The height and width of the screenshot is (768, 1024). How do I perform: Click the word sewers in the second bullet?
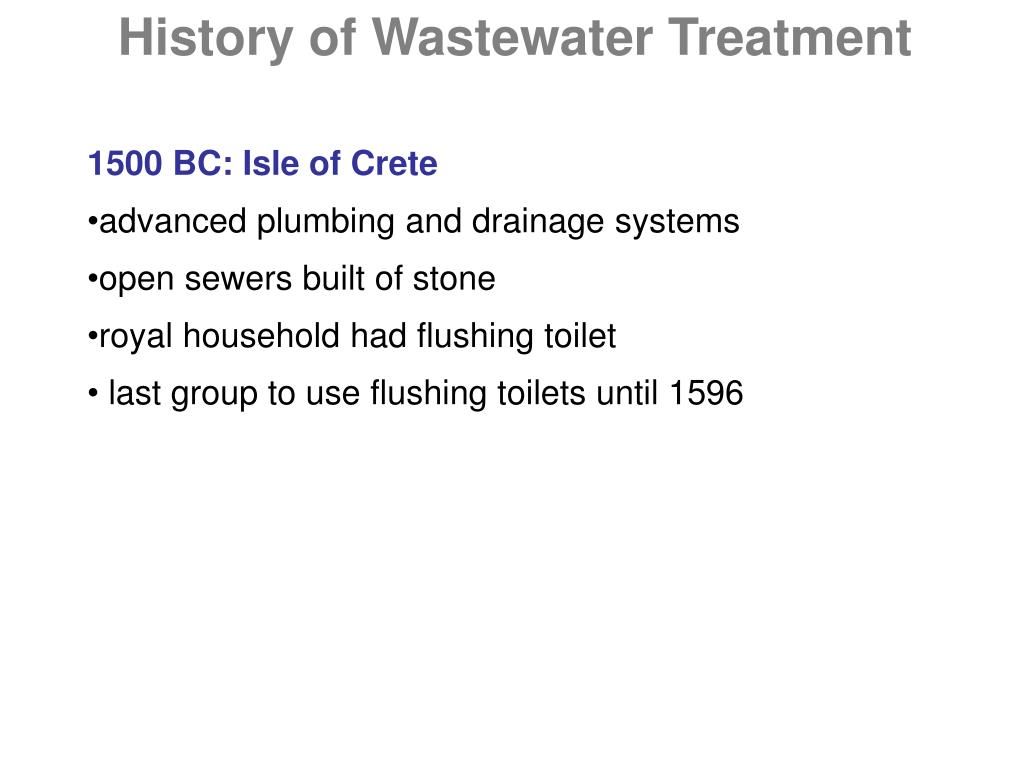(x=238, y=281)
